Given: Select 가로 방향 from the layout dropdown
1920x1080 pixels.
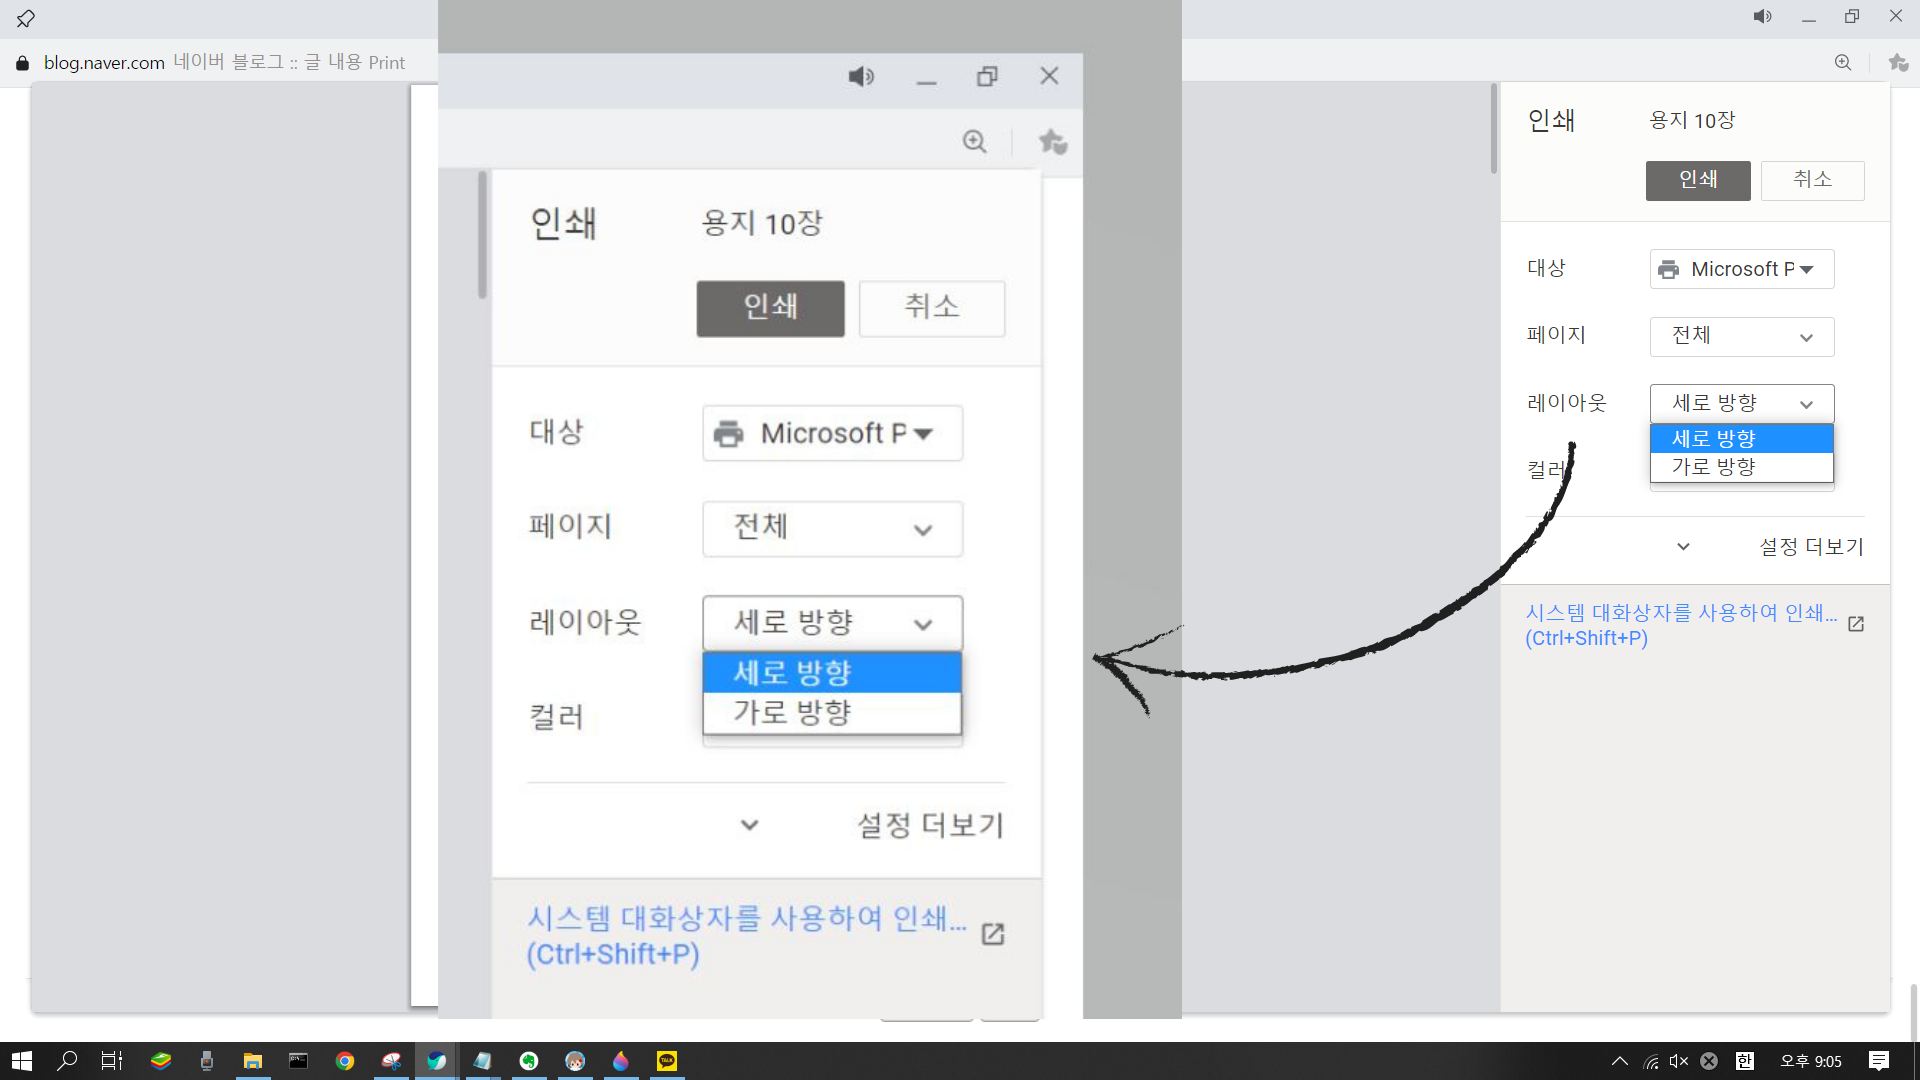Looking at the screenshot, I should (832, 712).
